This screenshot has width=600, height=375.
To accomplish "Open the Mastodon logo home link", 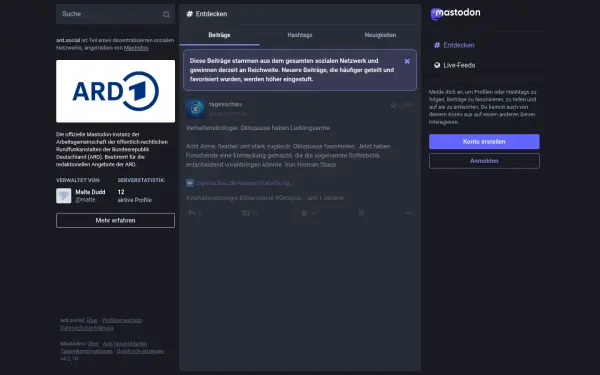I will click(x=455, y=13).
